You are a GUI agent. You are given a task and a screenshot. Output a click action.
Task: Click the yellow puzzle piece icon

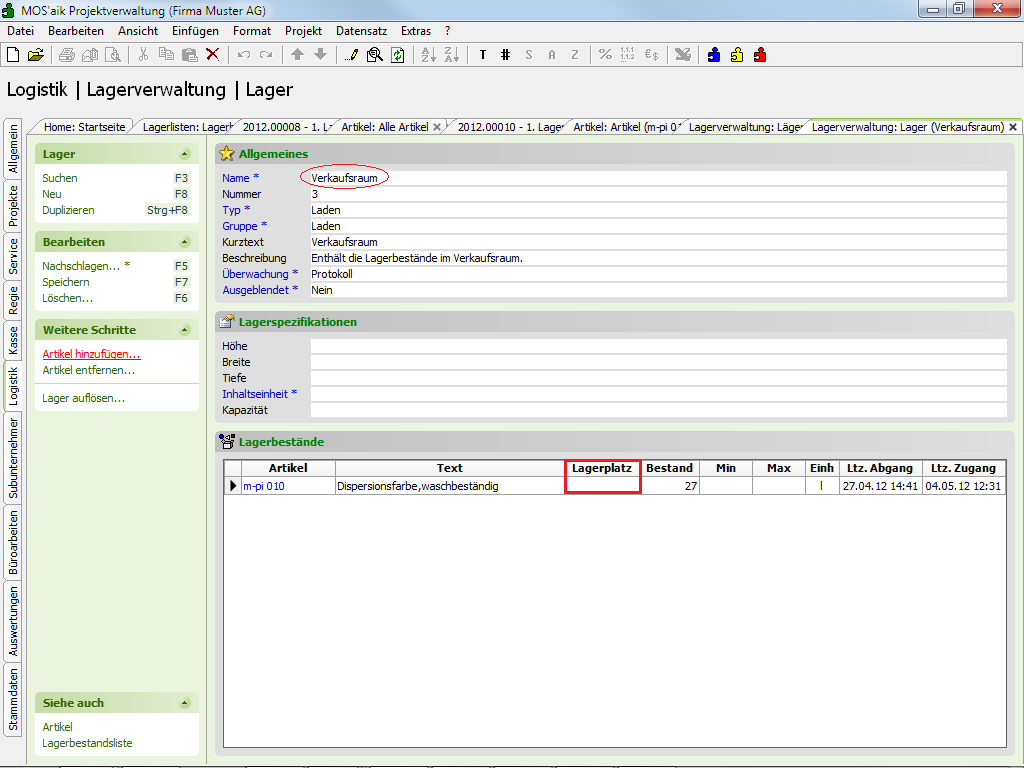coord(737,54)
